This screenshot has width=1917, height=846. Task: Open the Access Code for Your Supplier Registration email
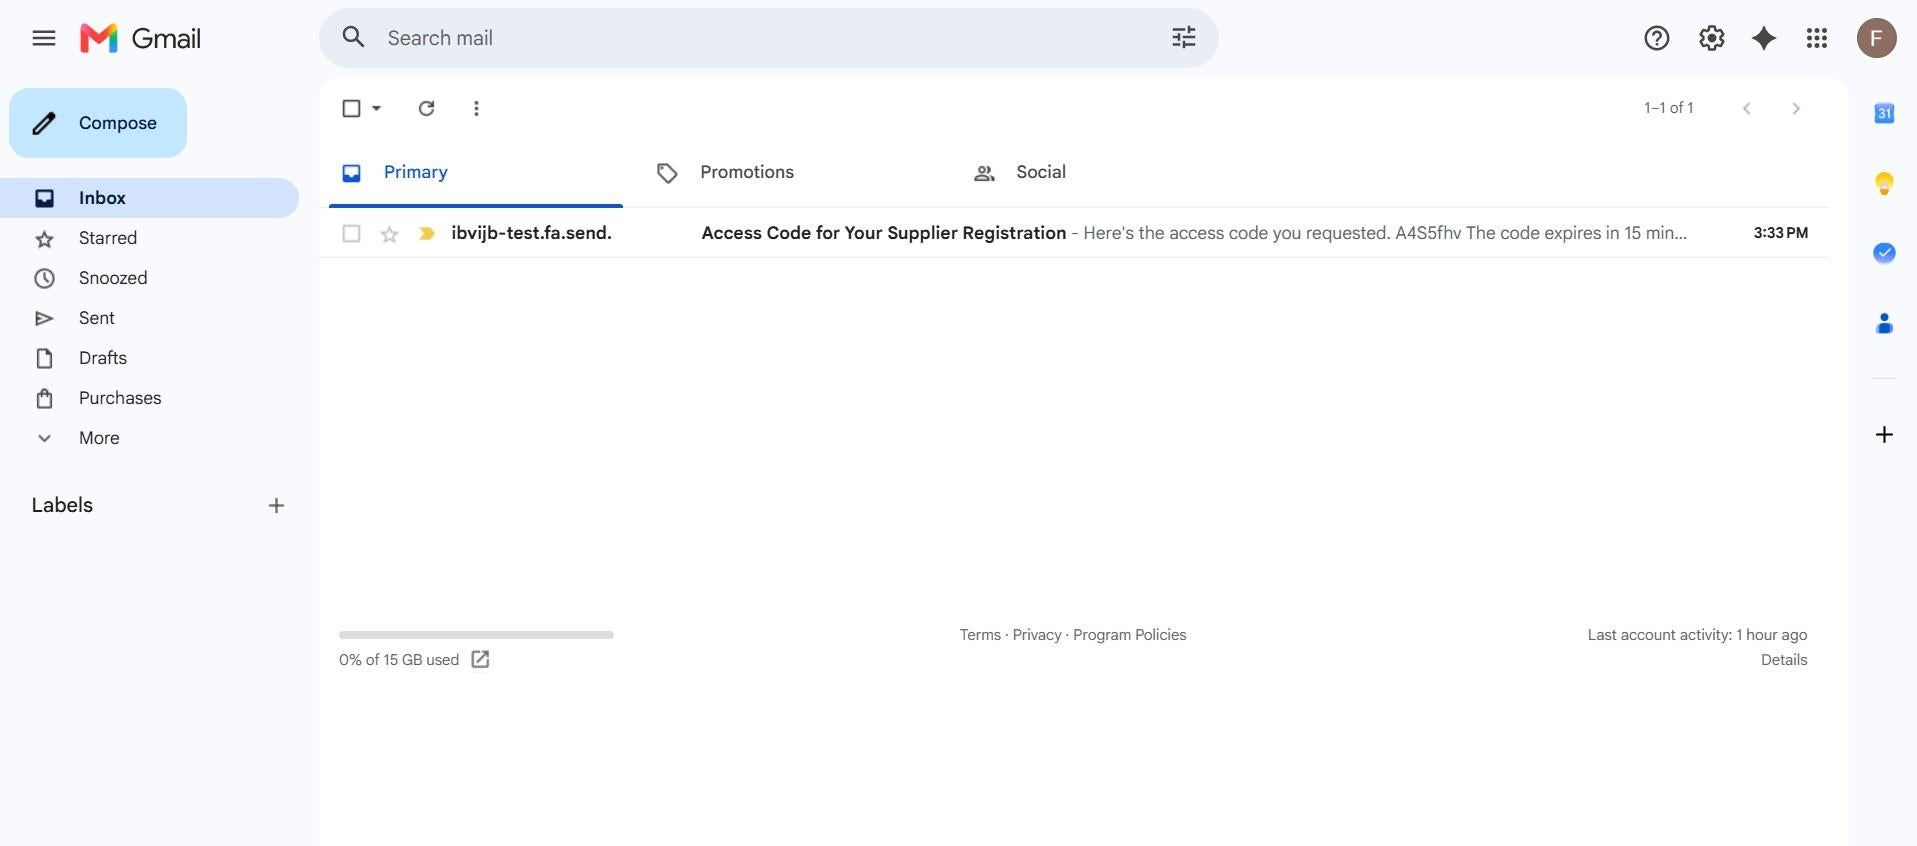(x=1074, y=233)
